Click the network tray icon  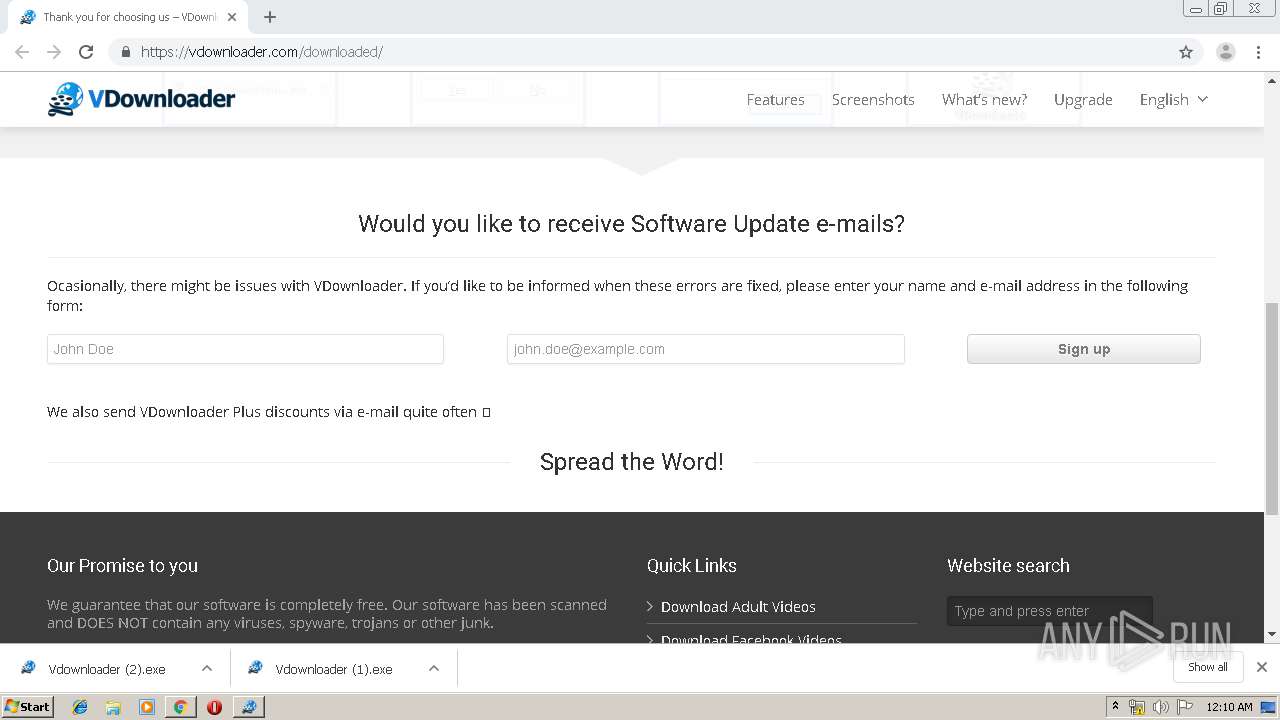pos(1137,707)
